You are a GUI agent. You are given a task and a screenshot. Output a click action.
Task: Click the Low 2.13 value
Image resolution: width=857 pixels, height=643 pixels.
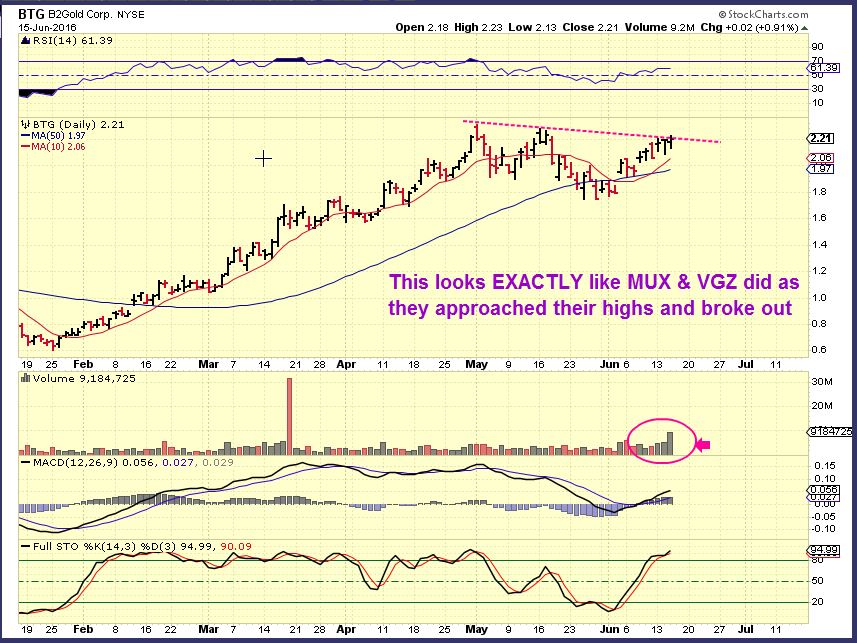[x=532, y=27]
